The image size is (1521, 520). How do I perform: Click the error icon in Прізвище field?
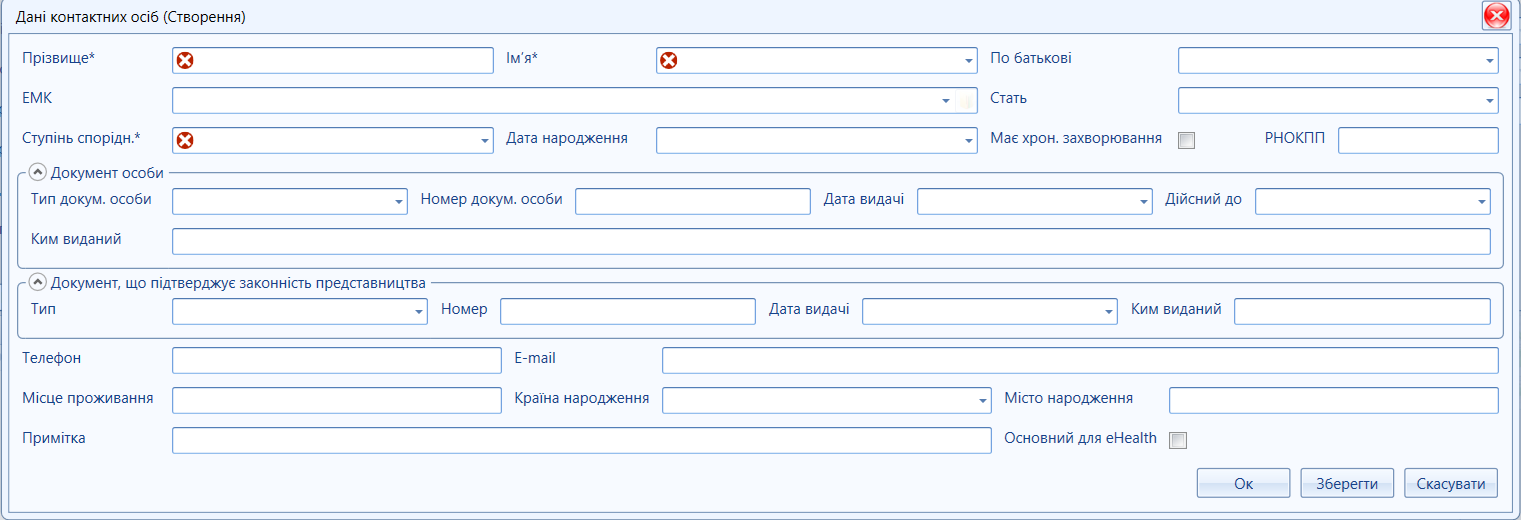click(x=185, y=61)
